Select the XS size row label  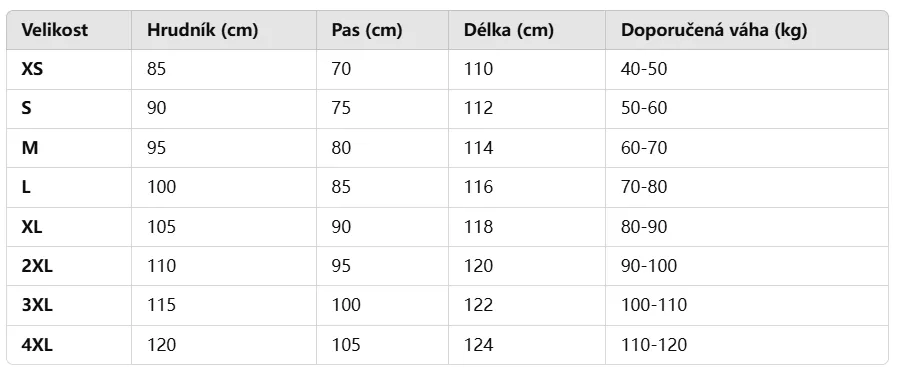click(x=32, y=69)
